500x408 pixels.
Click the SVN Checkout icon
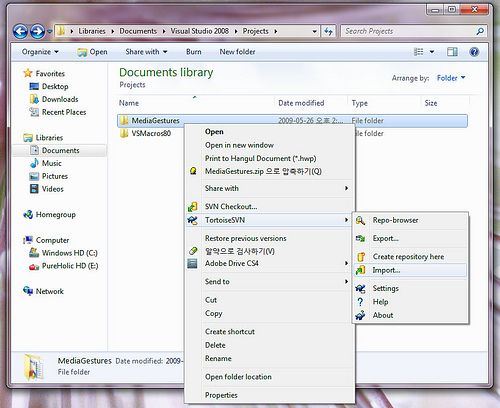point(193,207)
